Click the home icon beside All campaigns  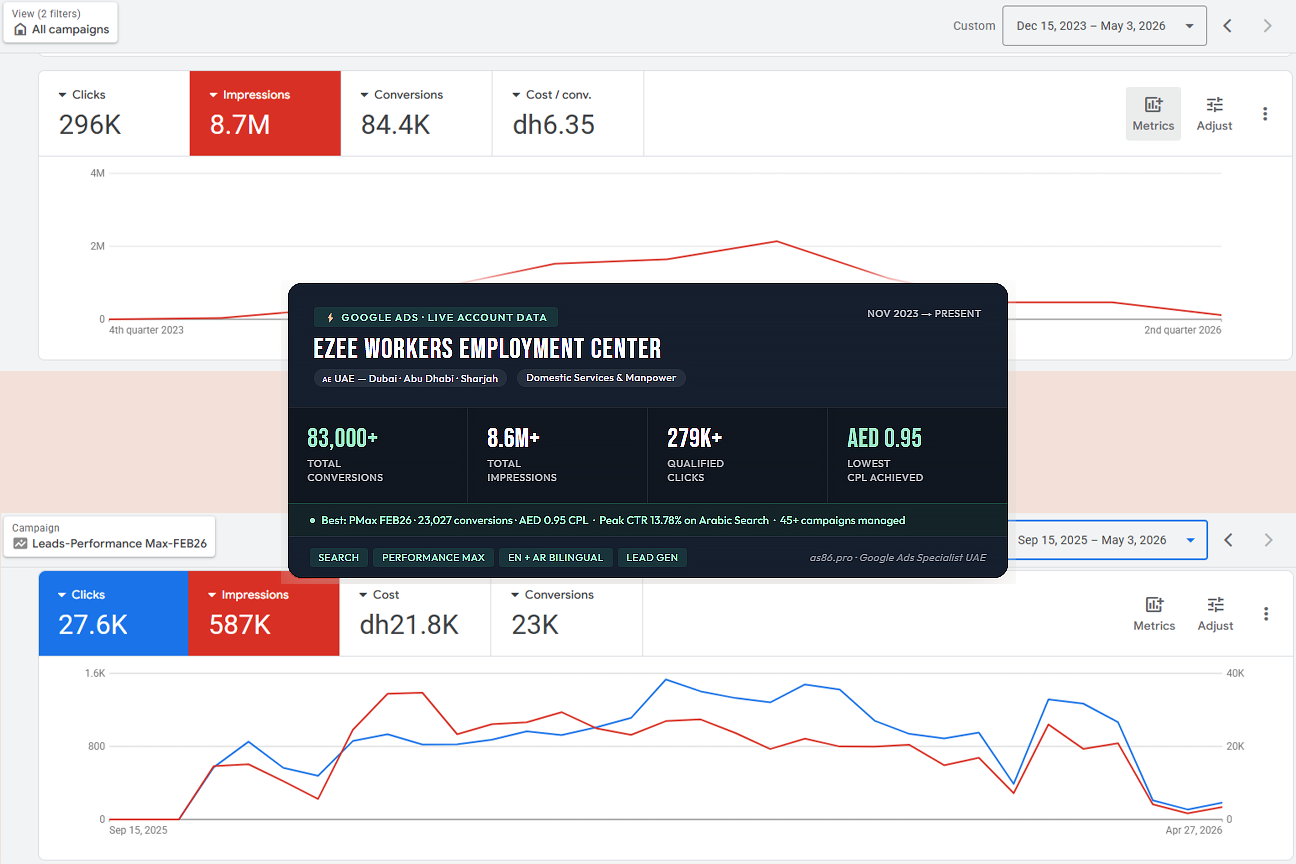20,30
